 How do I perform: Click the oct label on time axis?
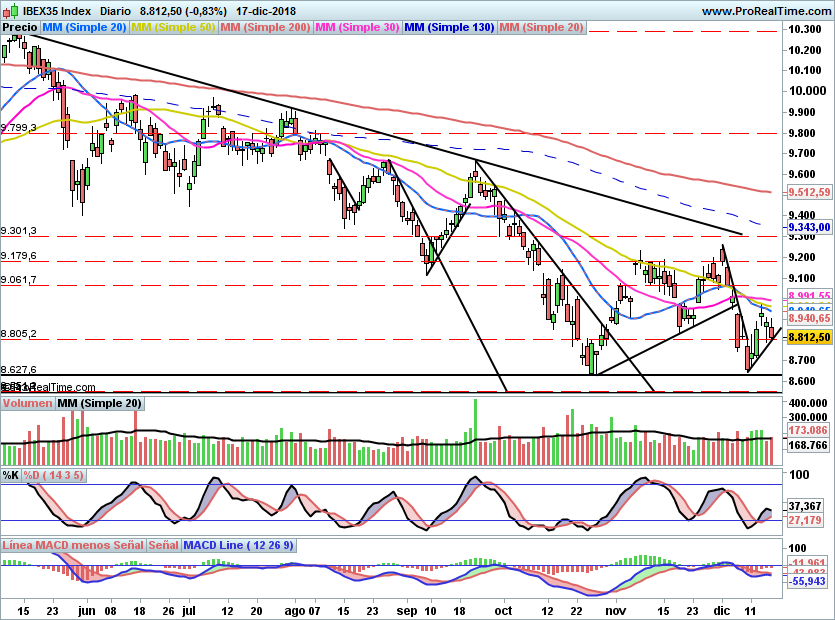coord(503,610)
